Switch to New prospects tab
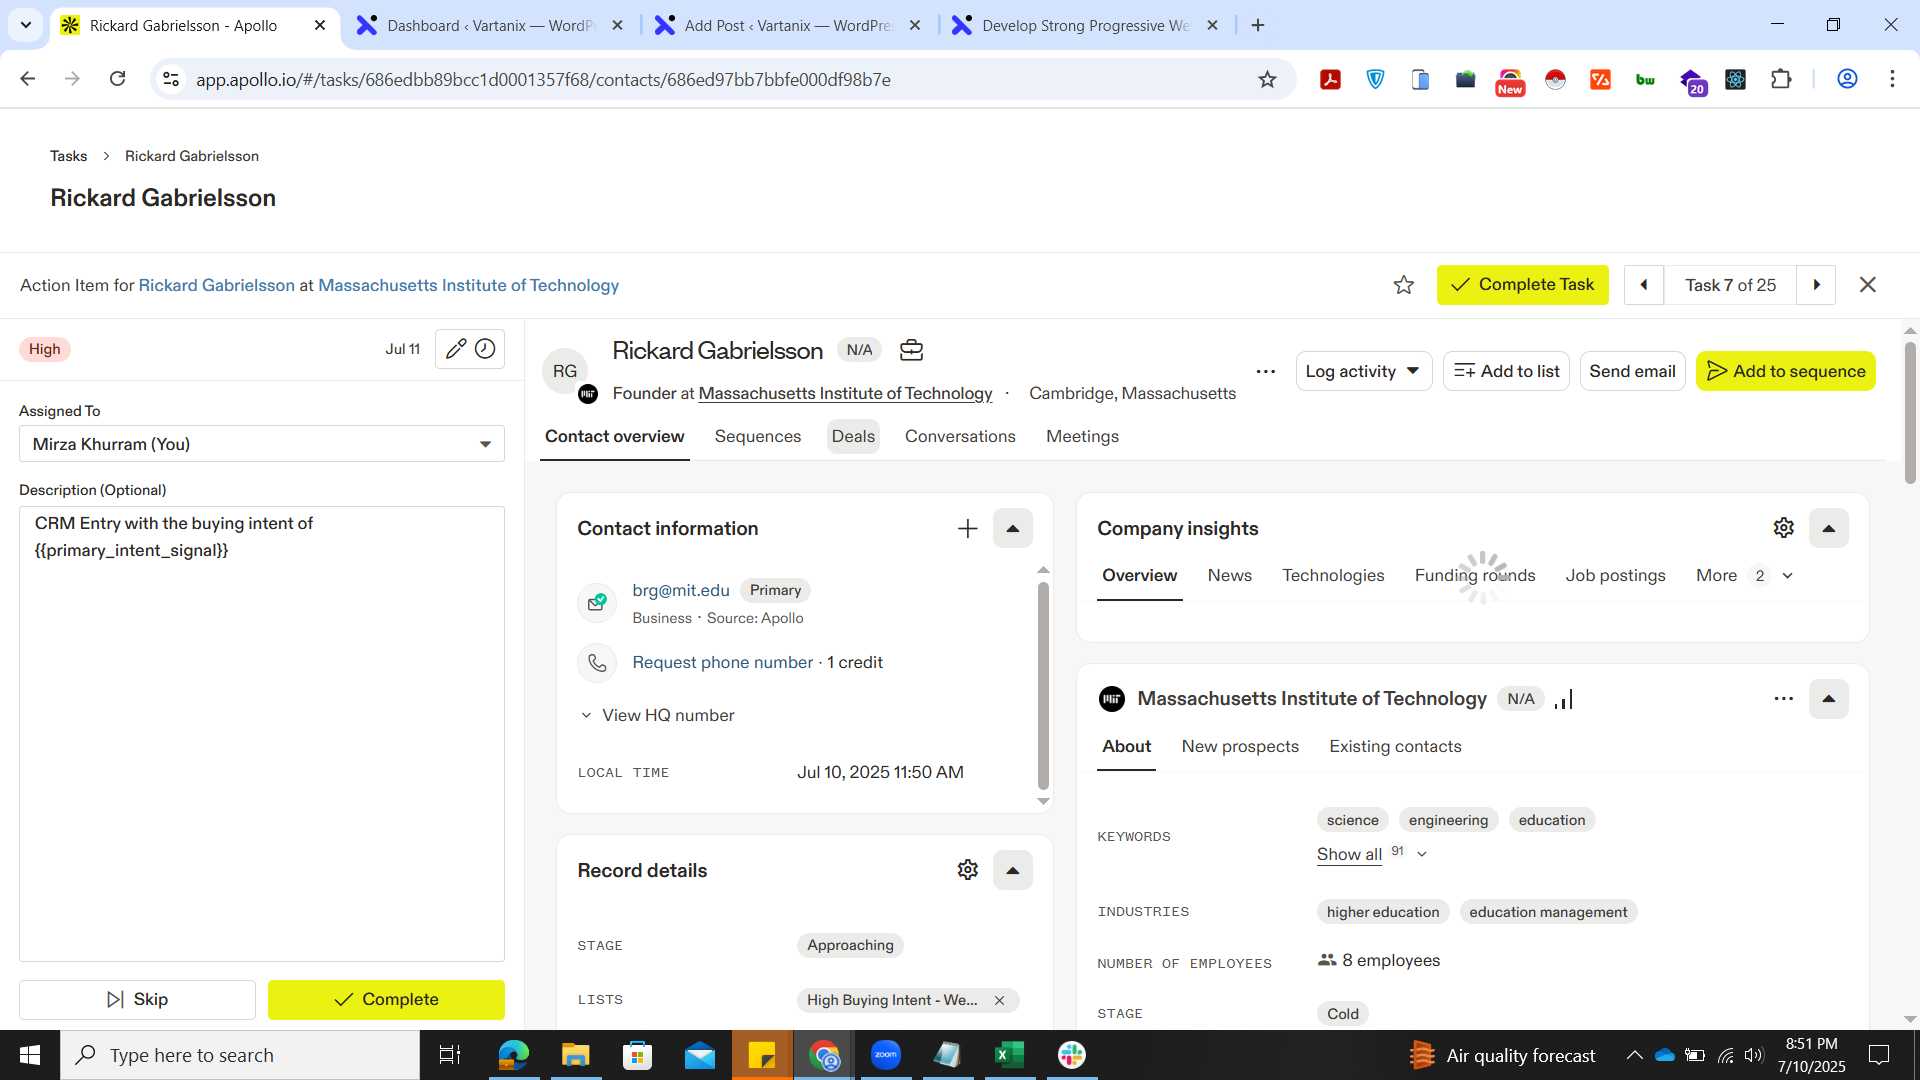 tap(1240, 747)
